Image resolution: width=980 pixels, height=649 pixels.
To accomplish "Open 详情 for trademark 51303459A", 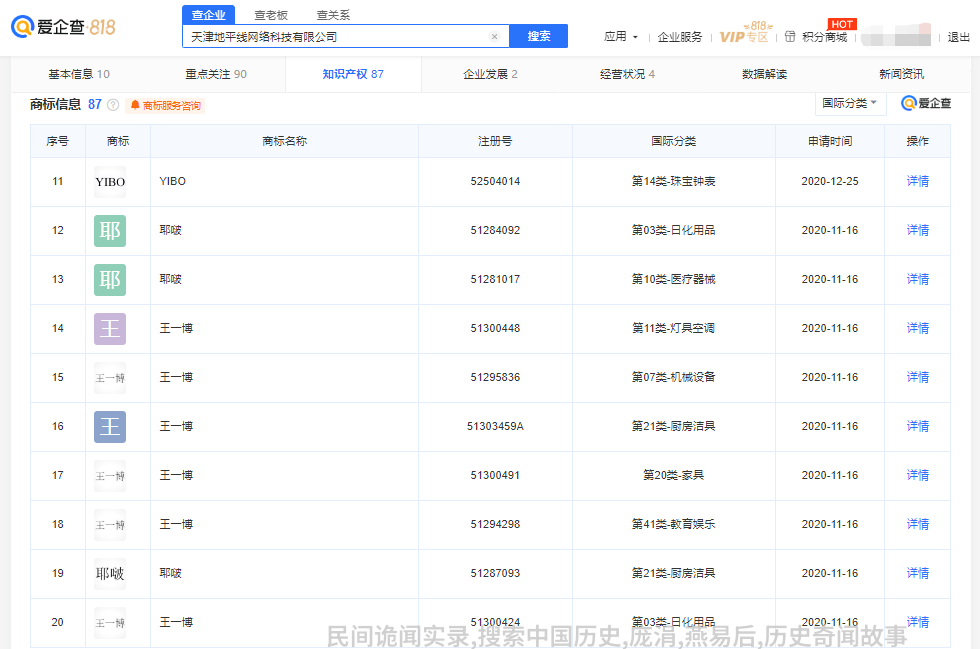I will click(918, 426).
